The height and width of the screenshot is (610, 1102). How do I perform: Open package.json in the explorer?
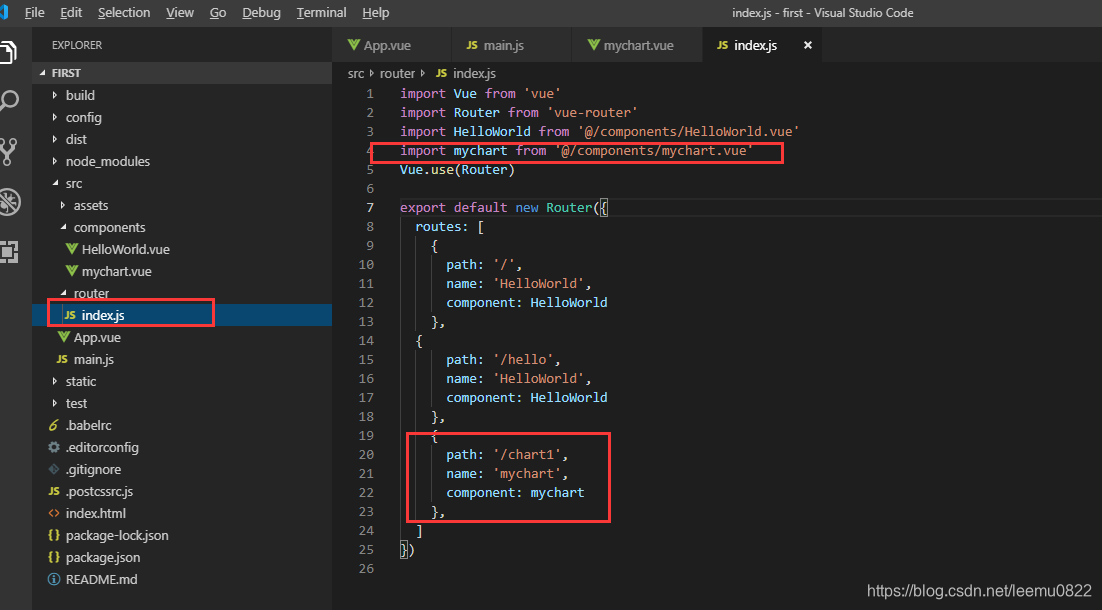click(103, 557)
